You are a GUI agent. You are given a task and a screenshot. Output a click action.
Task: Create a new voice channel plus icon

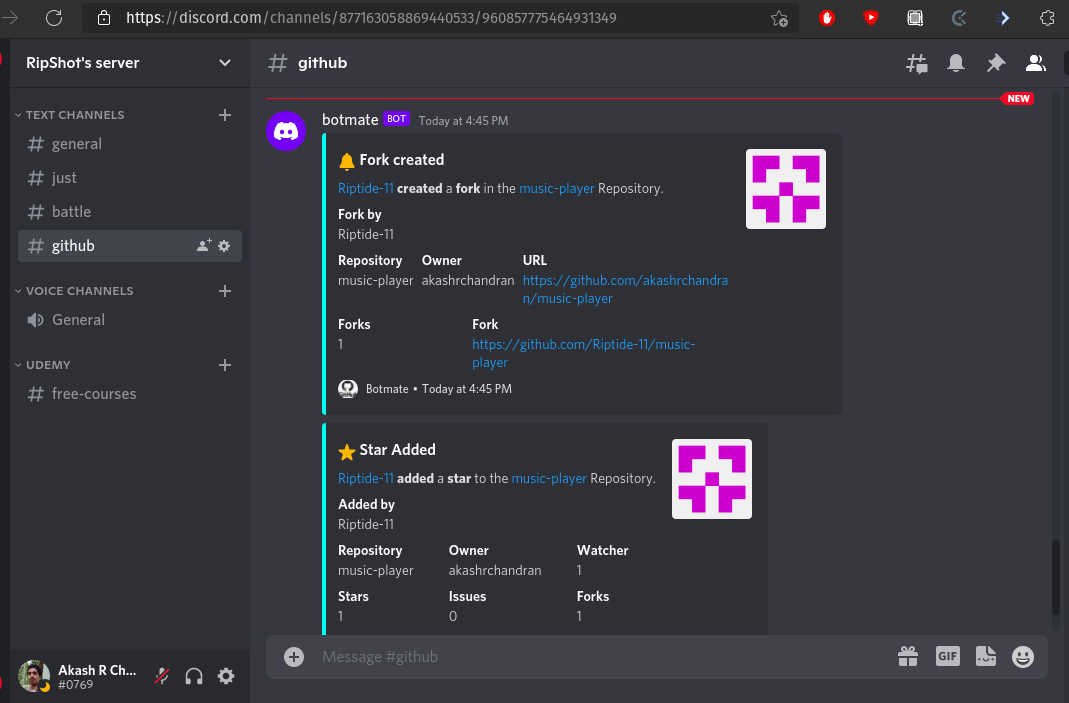pyautogui.click(x=225, y=291)
